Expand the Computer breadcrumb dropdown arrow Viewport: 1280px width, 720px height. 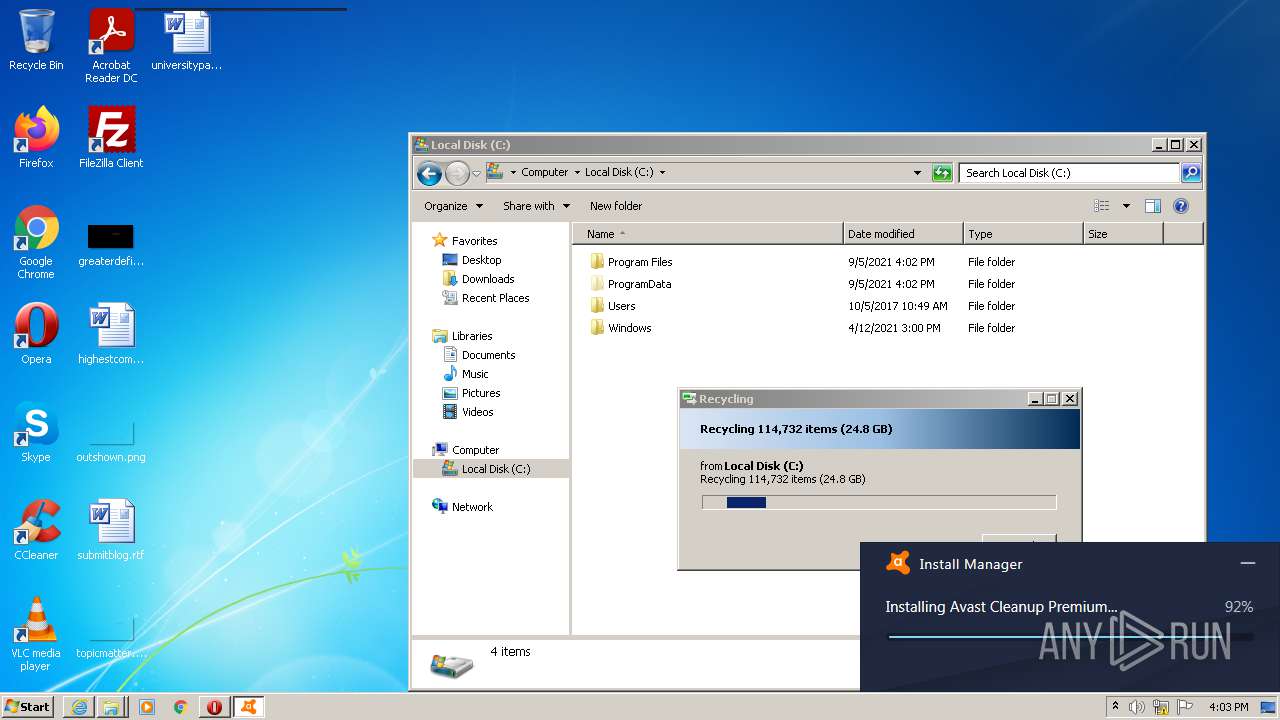(577, 172)
